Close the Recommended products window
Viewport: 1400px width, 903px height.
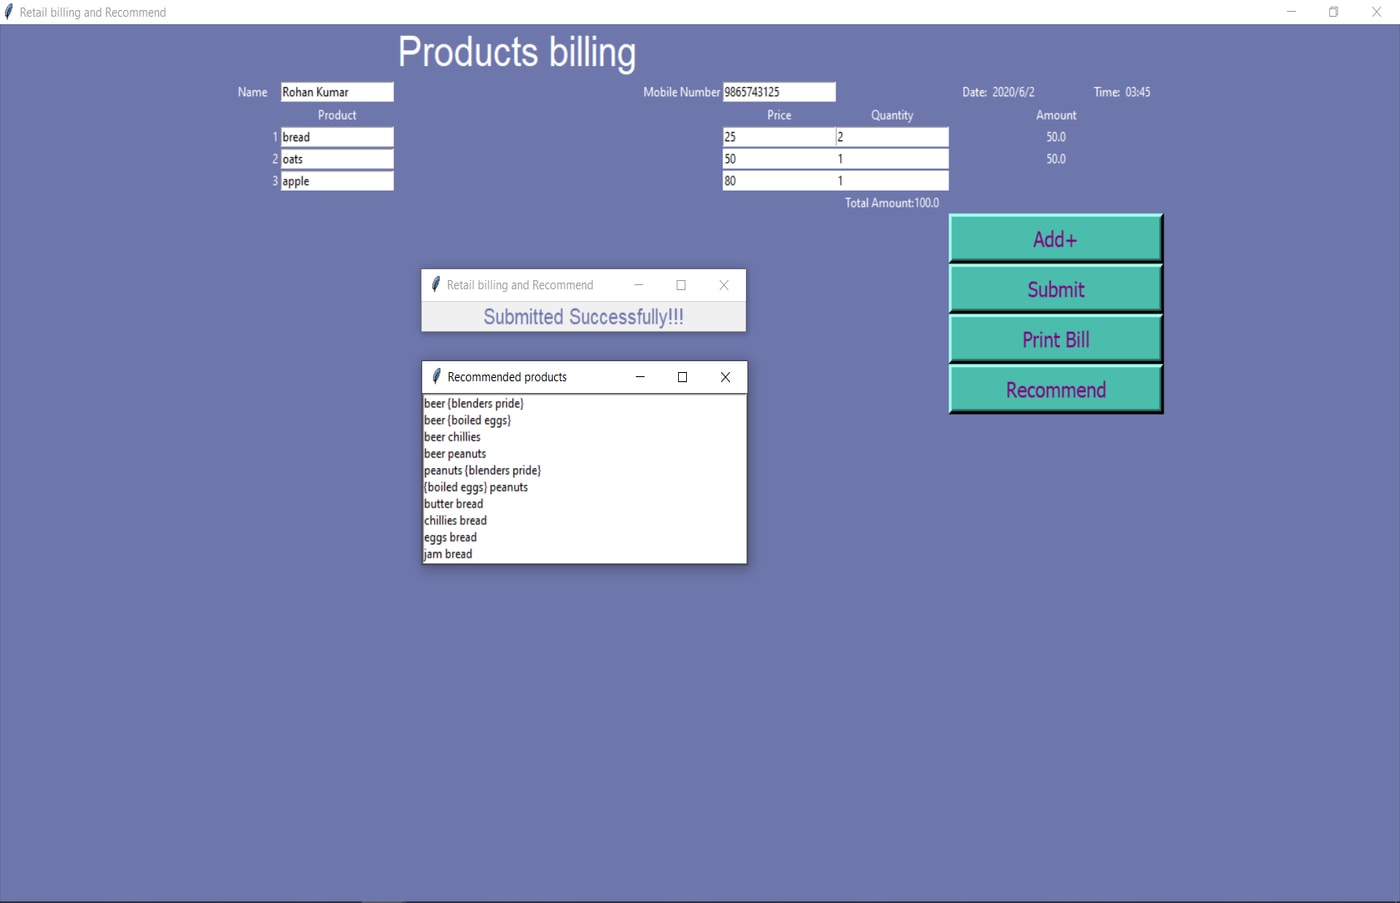pos(725,377)
